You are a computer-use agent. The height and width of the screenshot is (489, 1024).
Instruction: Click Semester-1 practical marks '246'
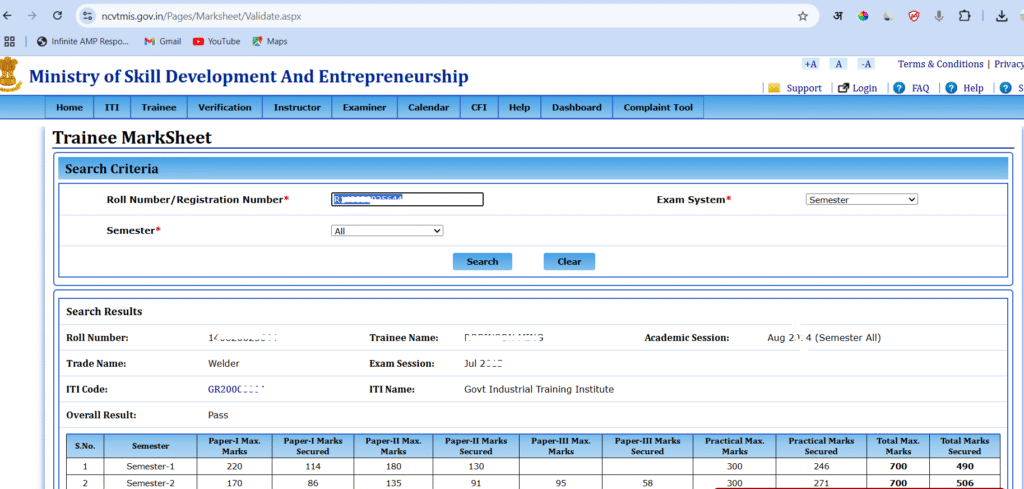(x=821, y=467)
